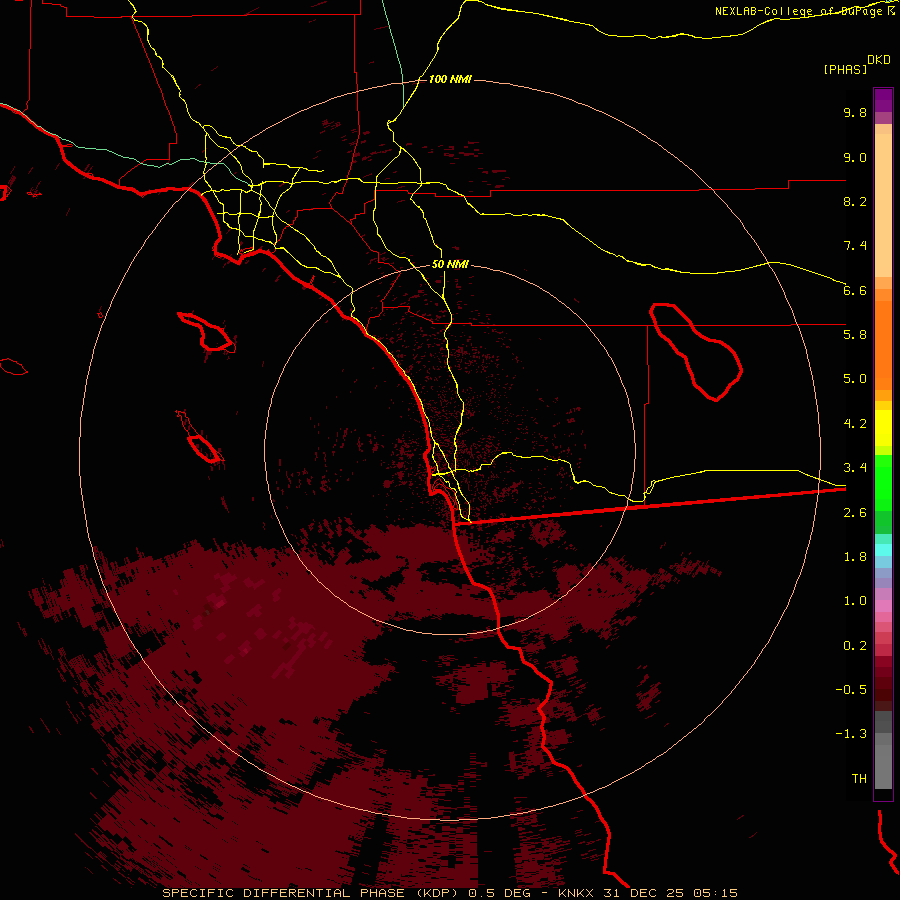The image size is (900, 900).
Task: Pick the yellow band on the color bar
Action: [x=883, y=428]
